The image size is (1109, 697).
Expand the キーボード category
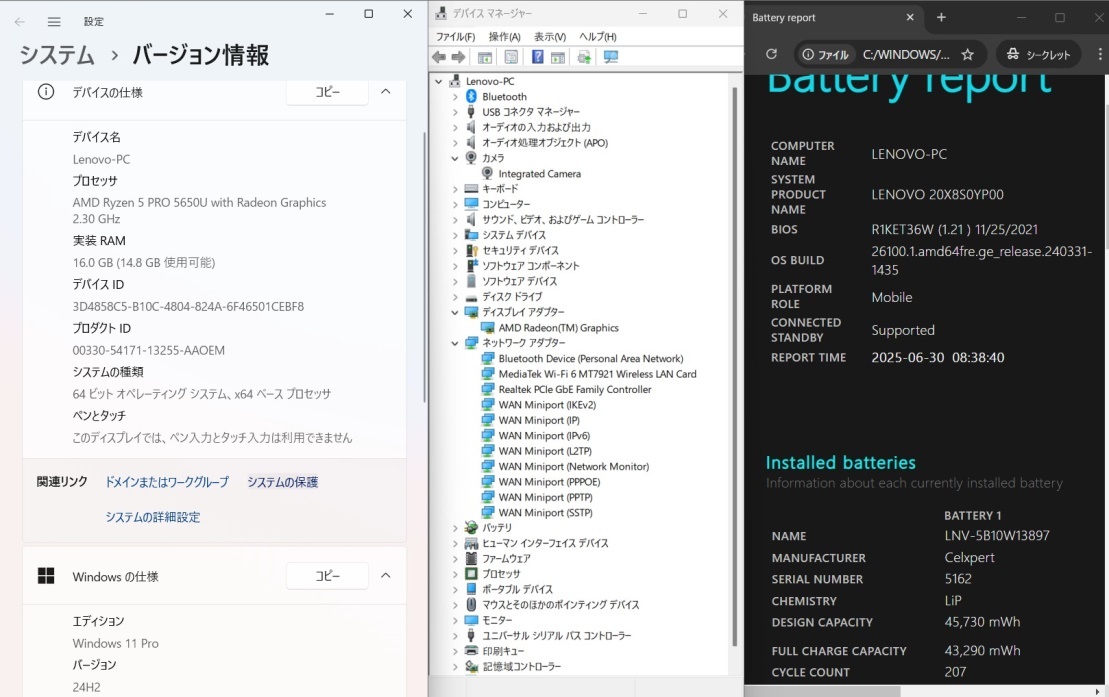455,189
